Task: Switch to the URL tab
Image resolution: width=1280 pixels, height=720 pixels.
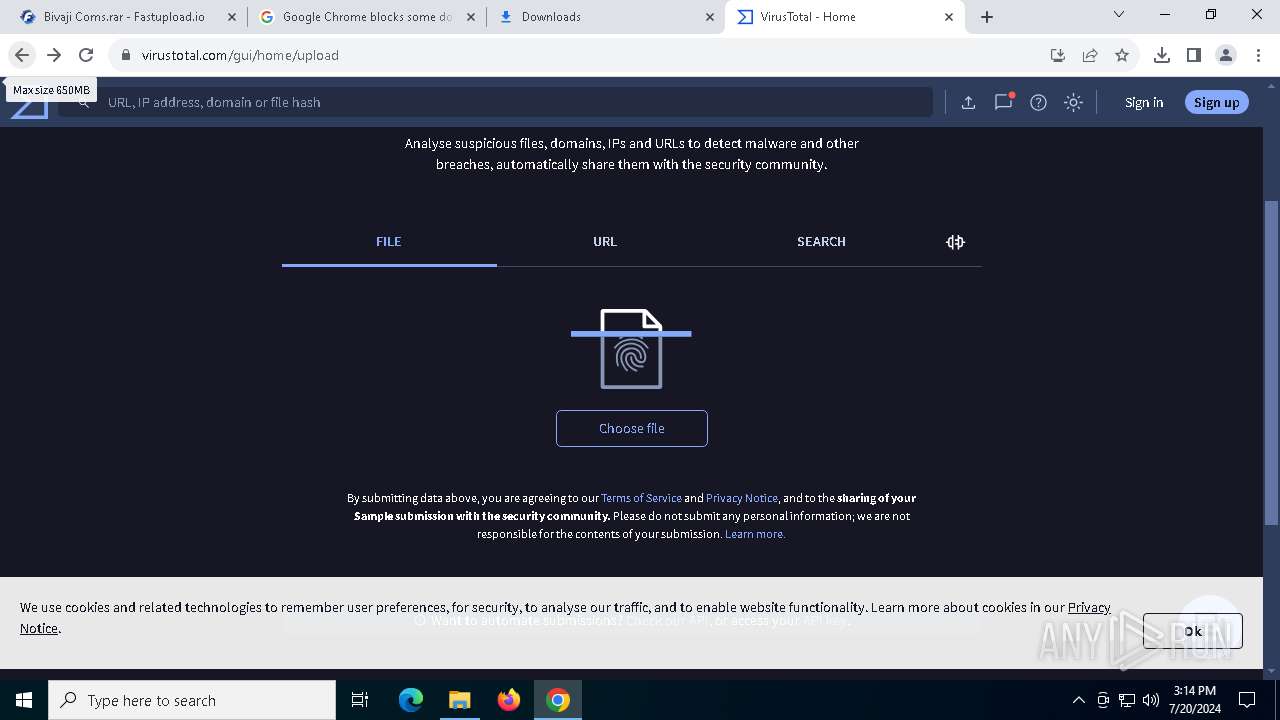Action: click(x=605, y=242)
